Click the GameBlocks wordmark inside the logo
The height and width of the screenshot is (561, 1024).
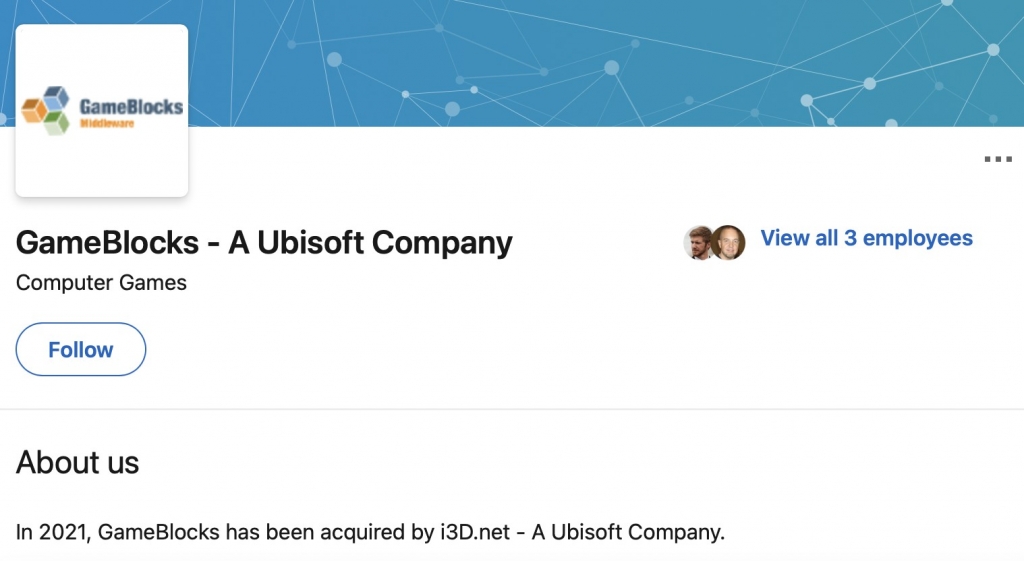130,106
